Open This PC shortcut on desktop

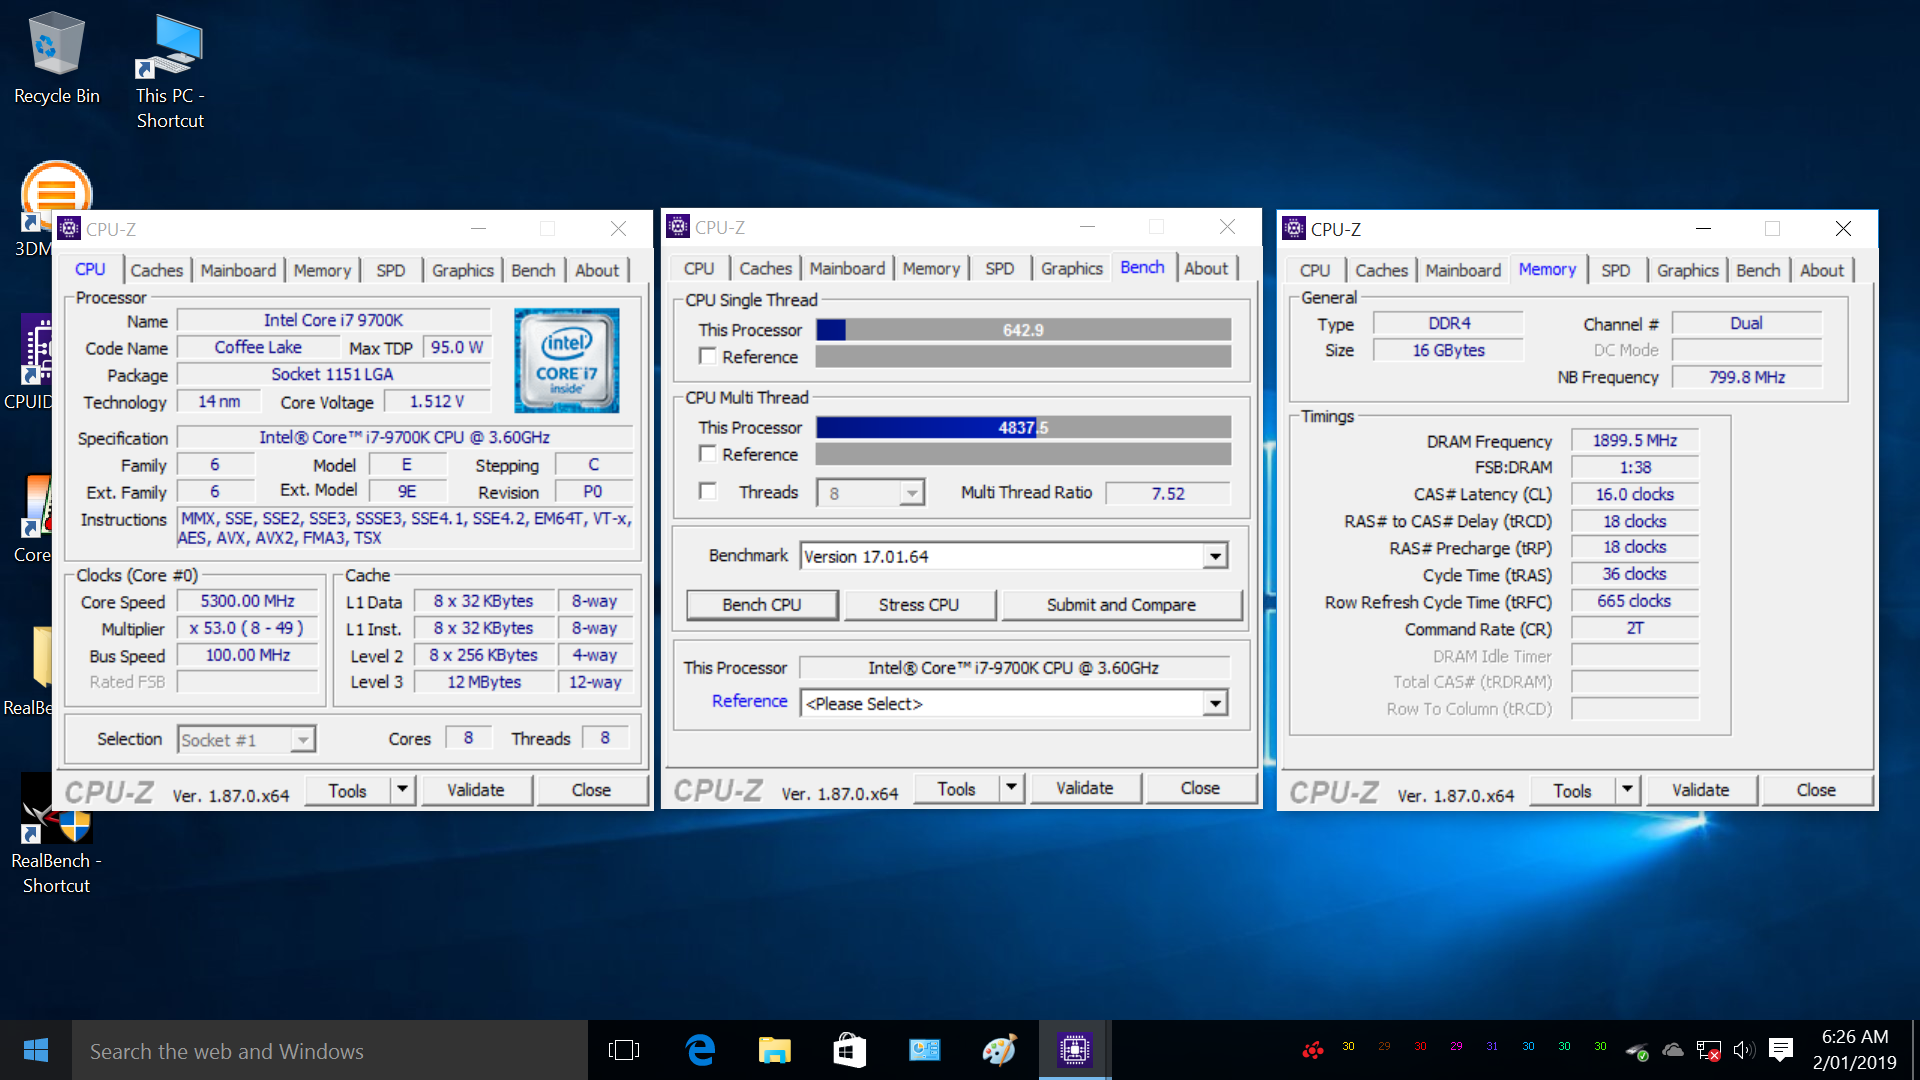pos(170,70)
